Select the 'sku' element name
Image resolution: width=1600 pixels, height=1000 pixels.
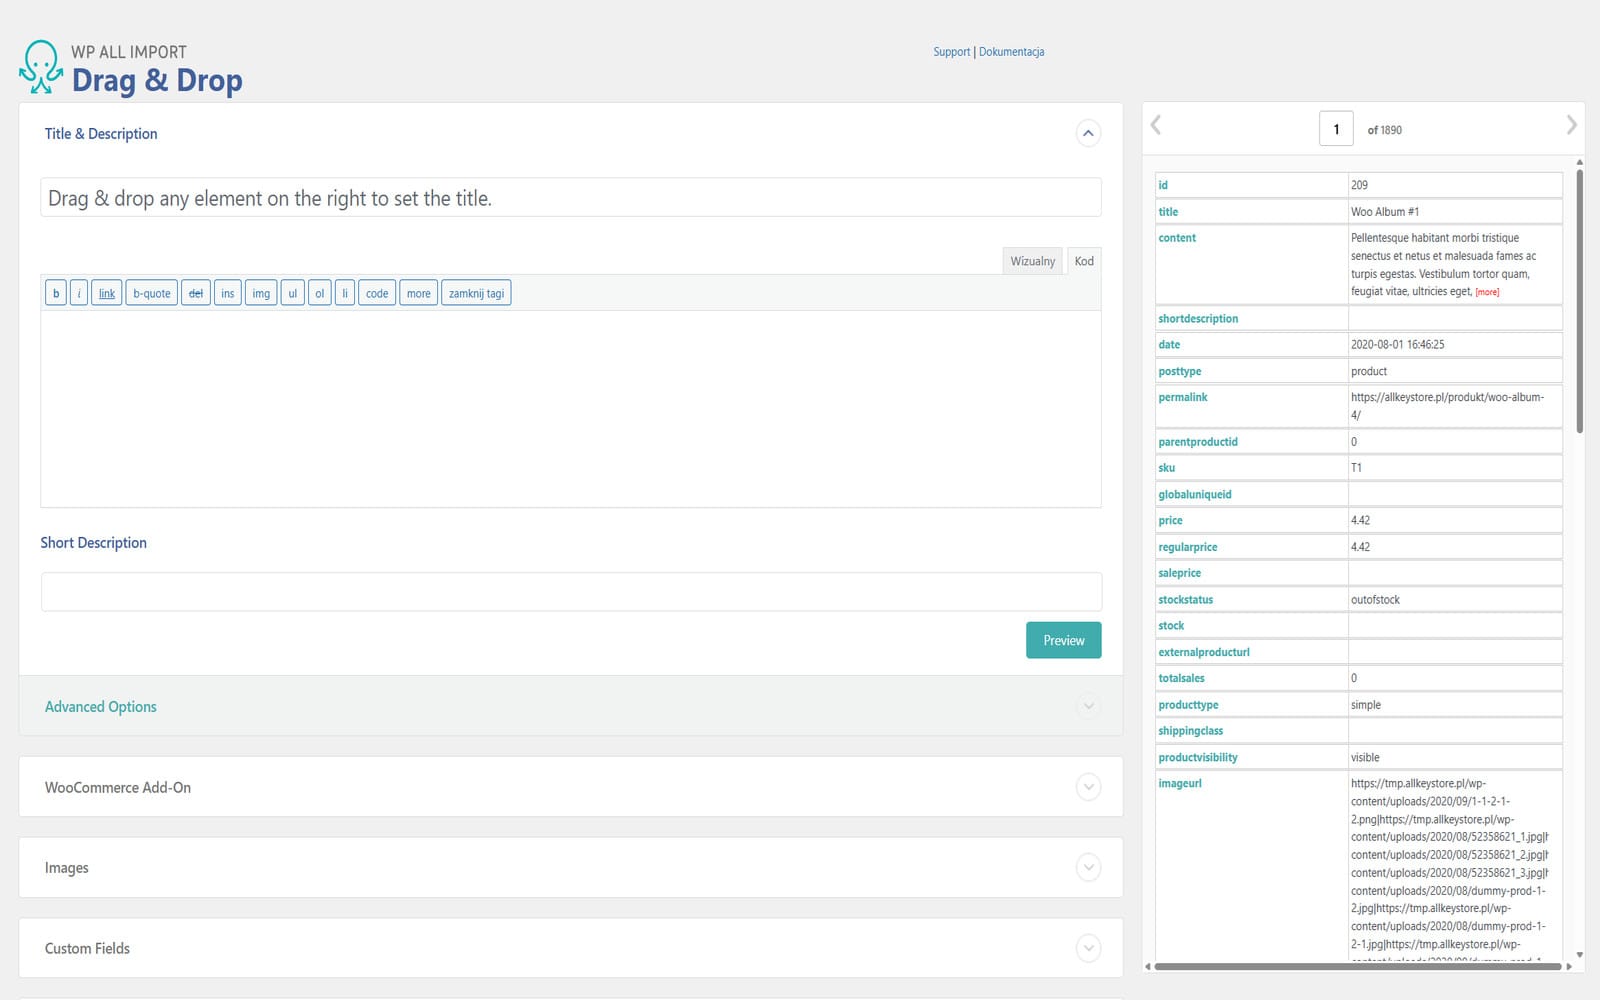[x=1166, y=468]
